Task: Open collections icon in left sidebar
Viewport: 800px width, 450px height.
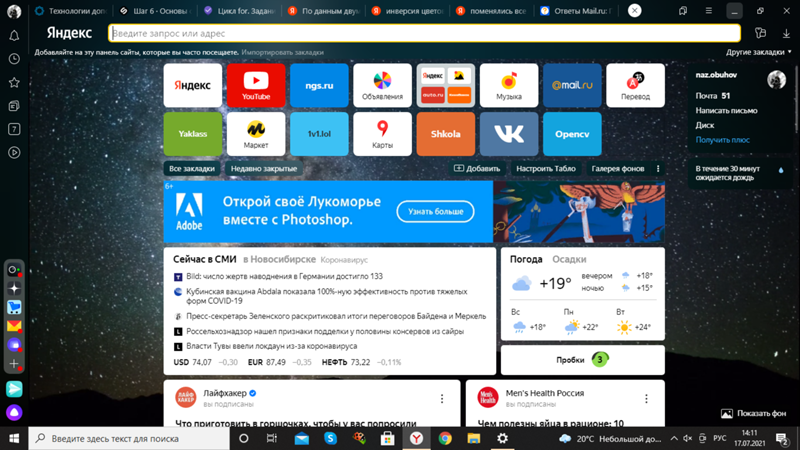Action: point(14,106)
